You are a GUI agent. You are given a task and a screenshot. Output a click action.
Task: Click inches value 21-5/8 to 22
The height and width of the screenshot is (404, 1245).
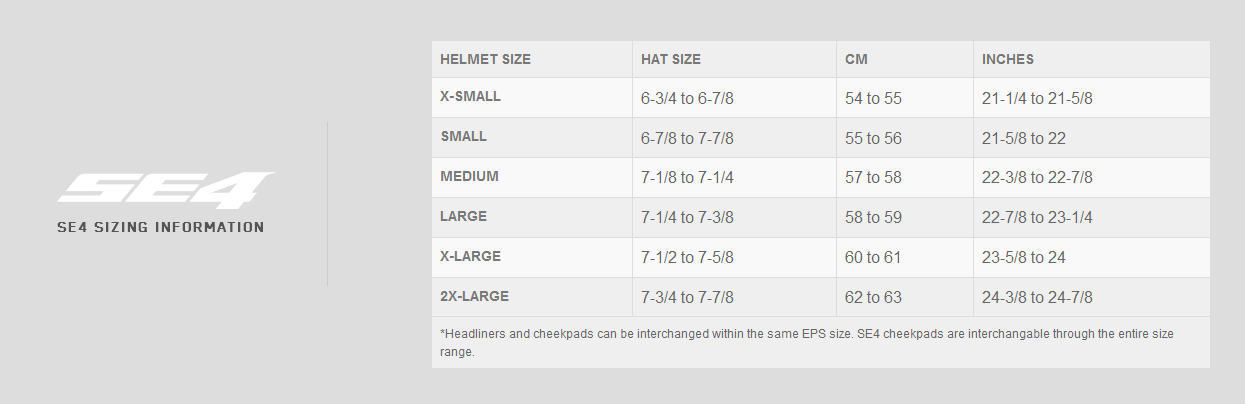[1024, 139]
